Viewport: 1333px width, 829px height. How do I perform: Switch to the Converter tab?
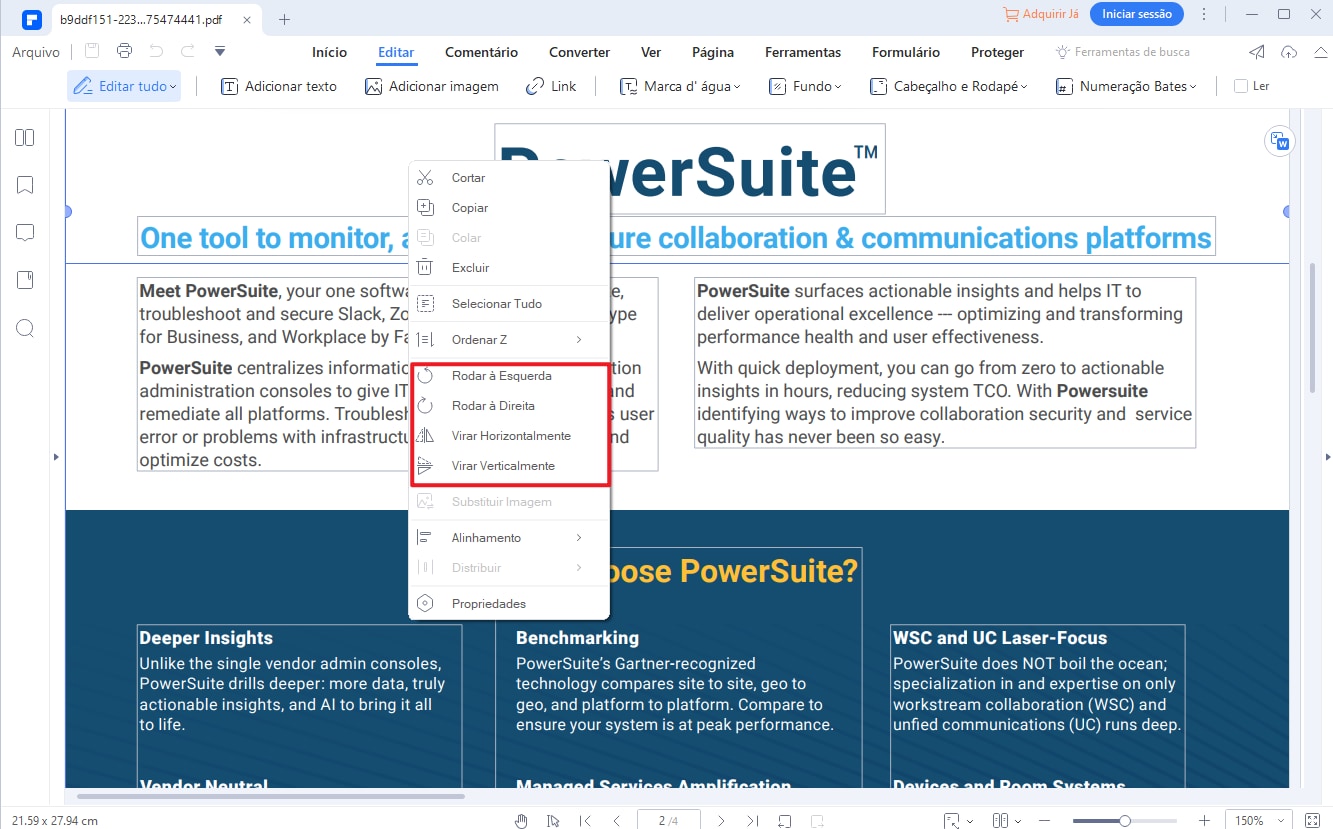point(579,52)
